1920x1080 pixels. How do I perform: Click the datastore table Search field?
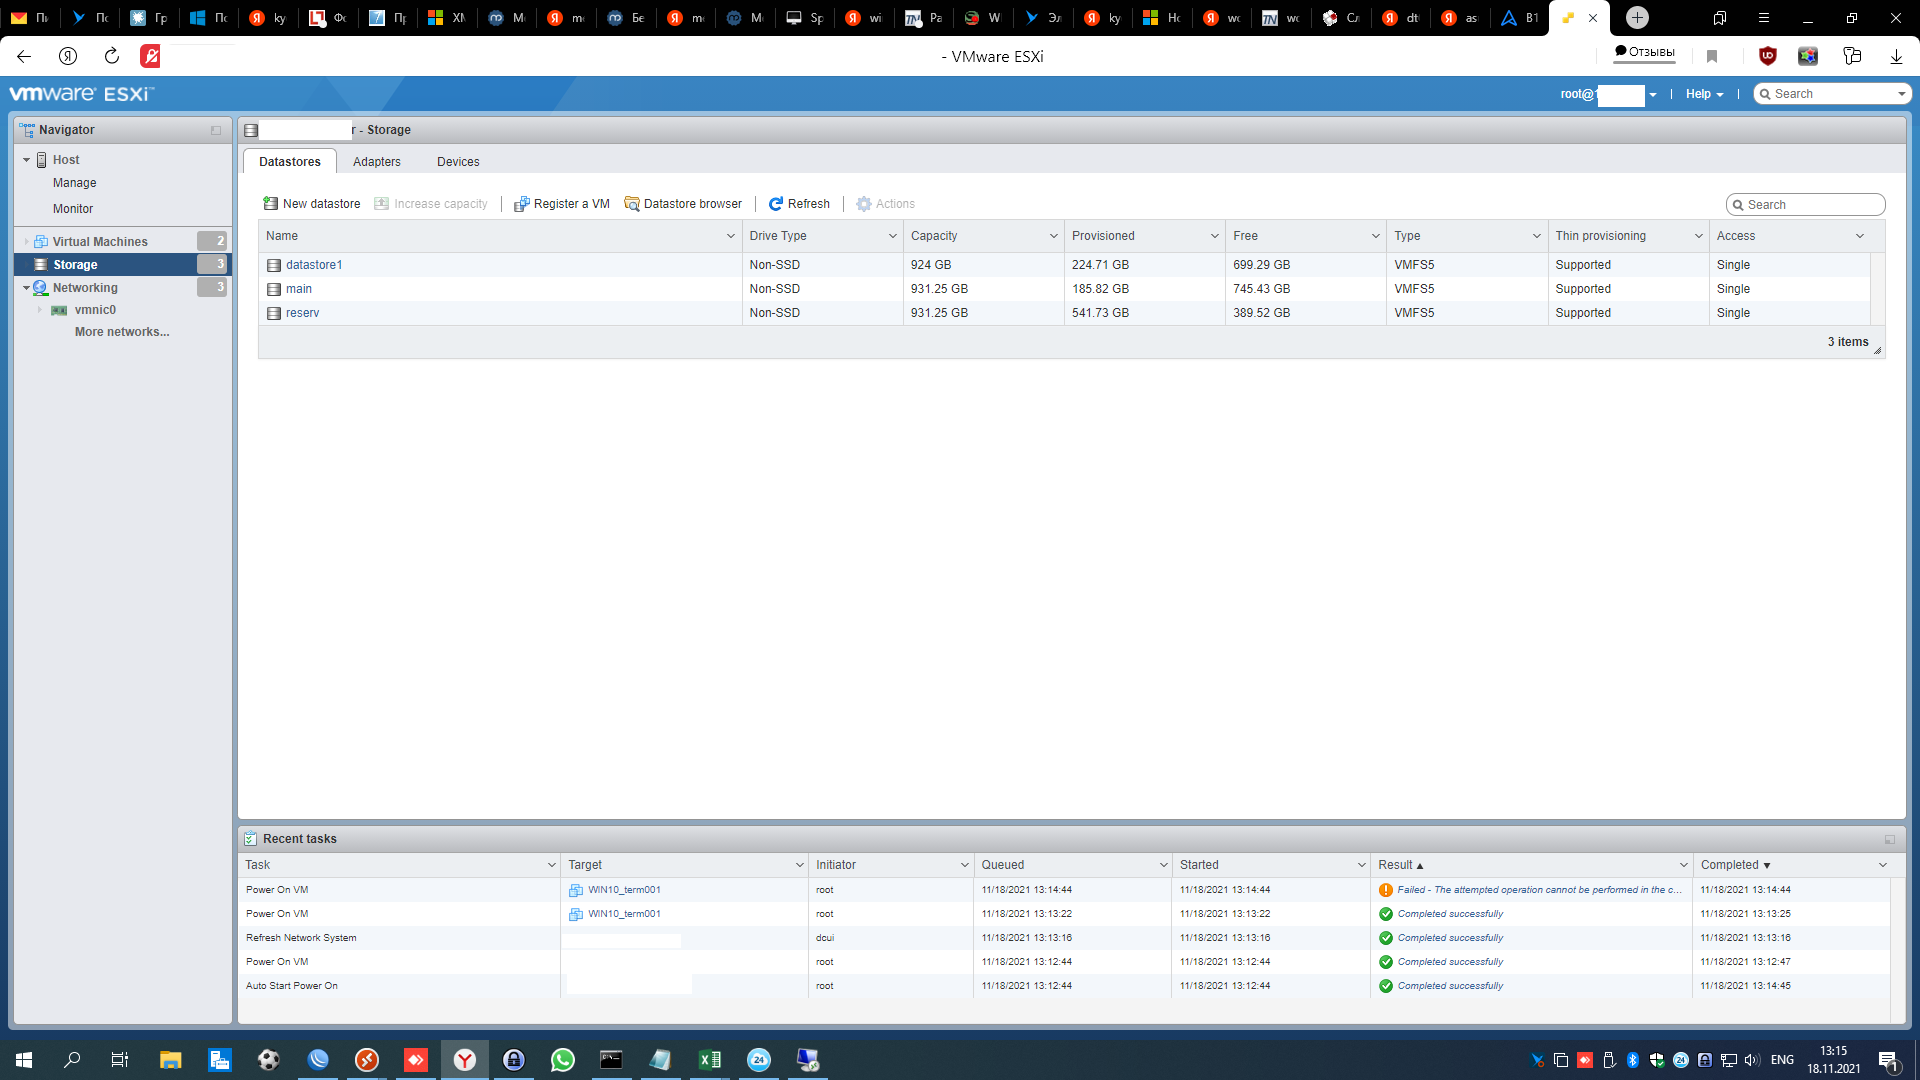point(1806,205)
